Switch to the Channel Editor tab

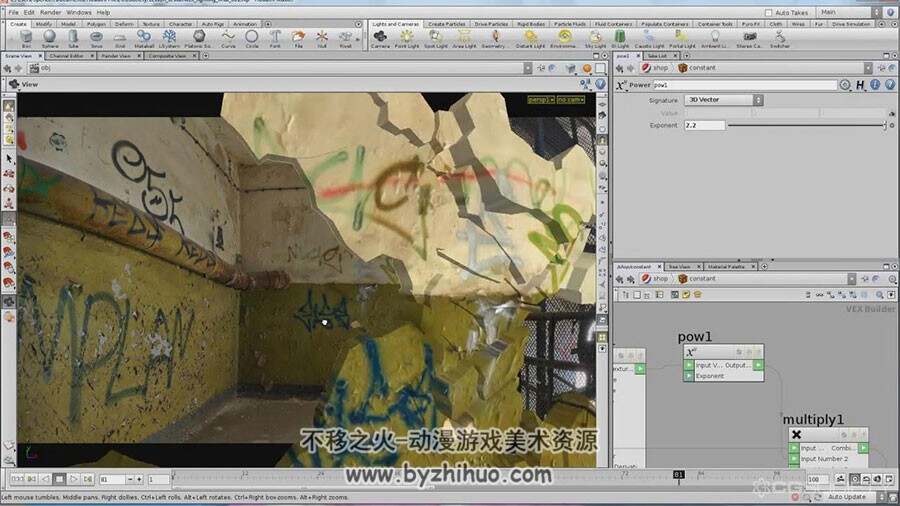[67, 56]
